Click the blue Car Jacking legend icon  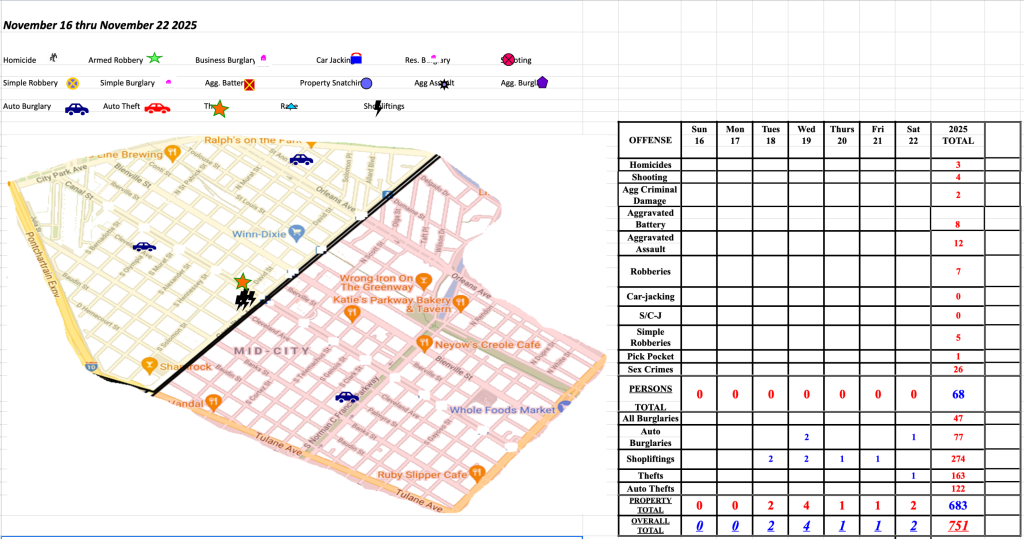coord(355,60)
